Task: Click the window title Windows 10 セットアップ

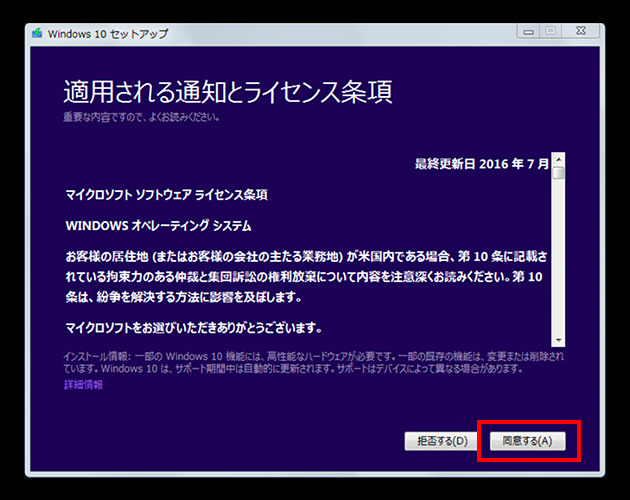Action: point(108,34)
